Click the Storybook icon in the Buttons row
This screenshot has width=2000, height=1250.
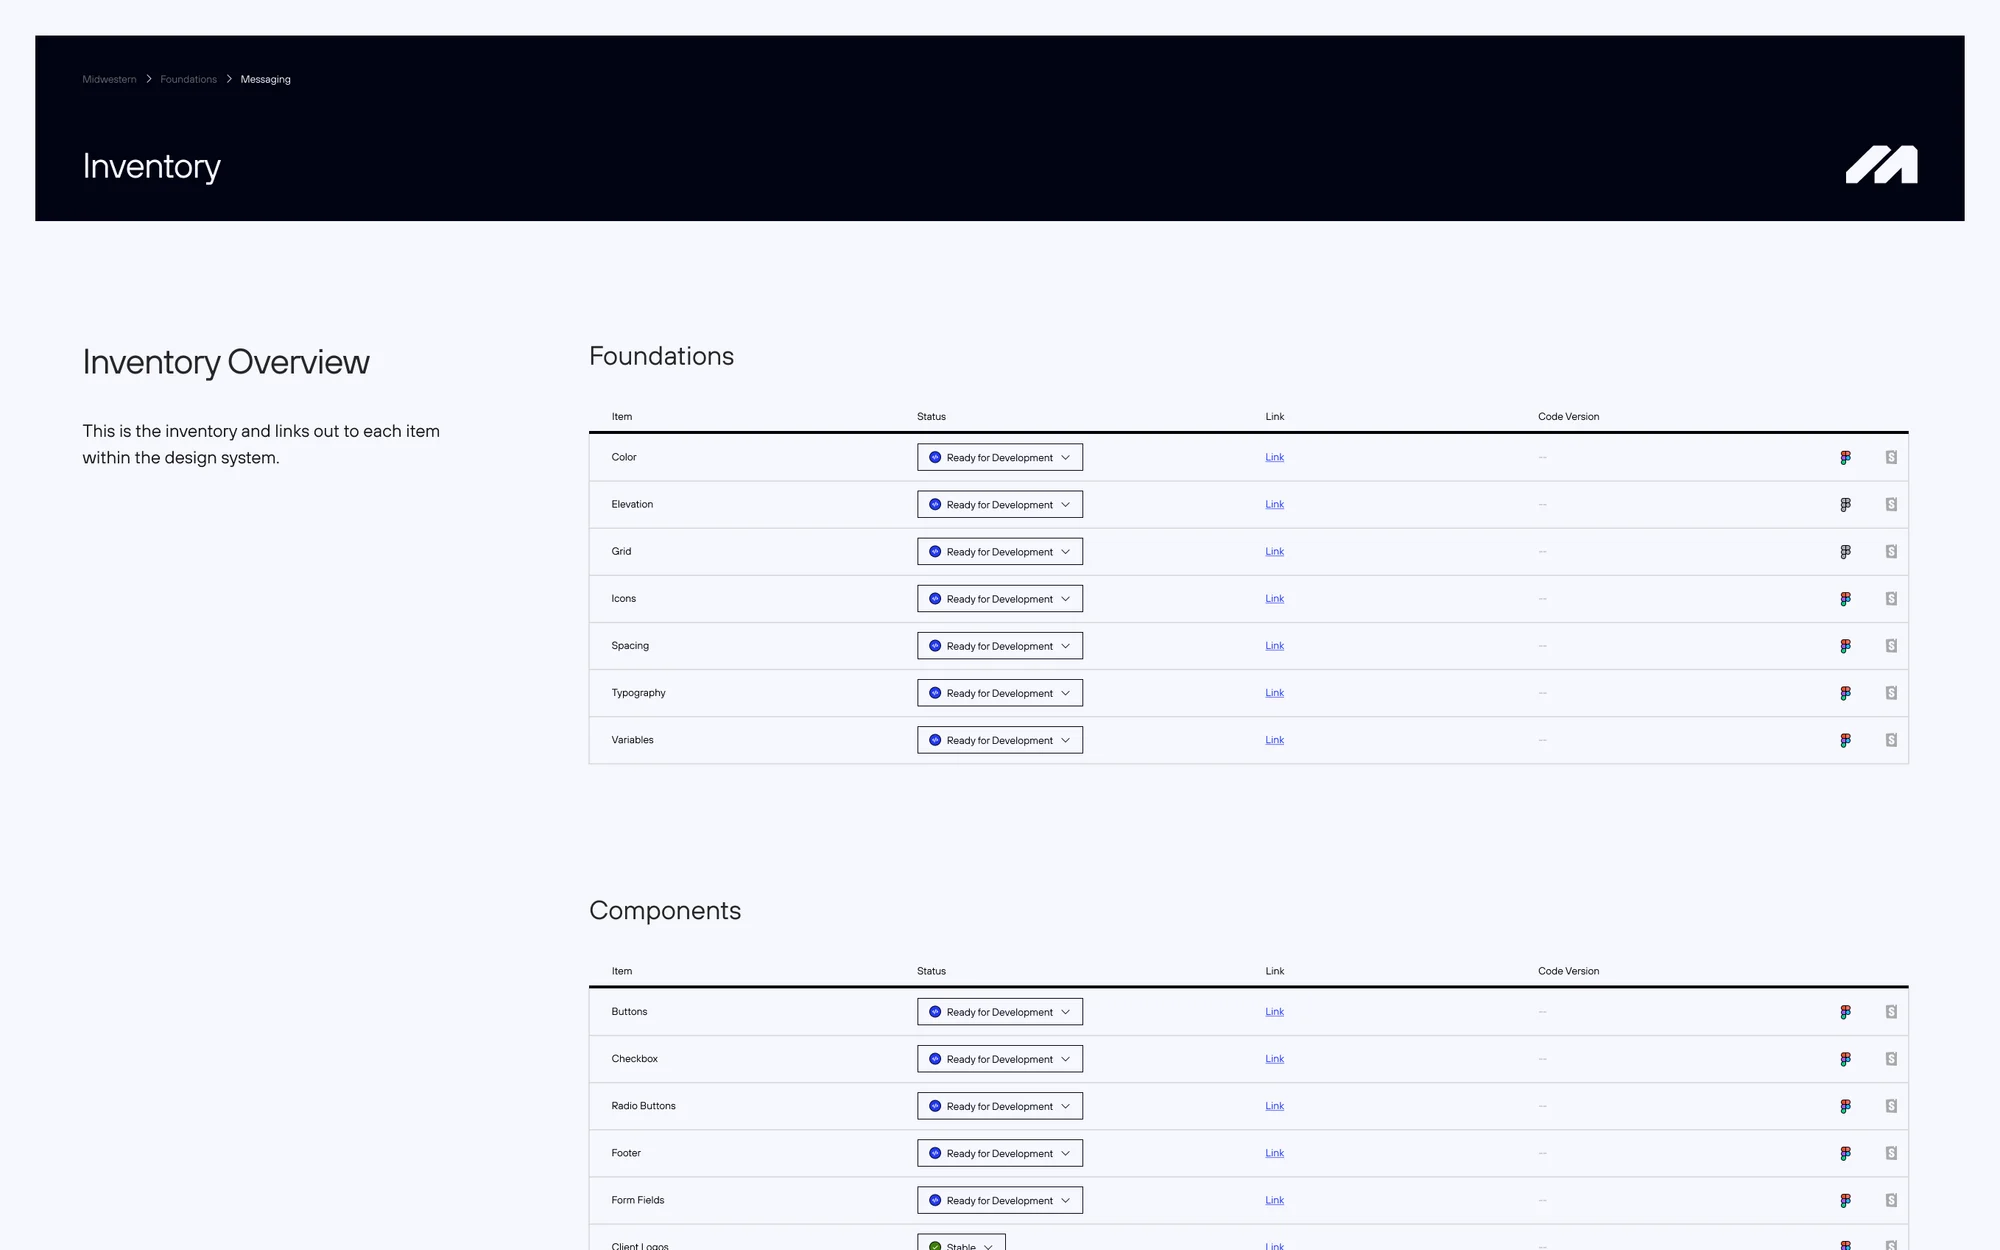coord(1891,1011)
